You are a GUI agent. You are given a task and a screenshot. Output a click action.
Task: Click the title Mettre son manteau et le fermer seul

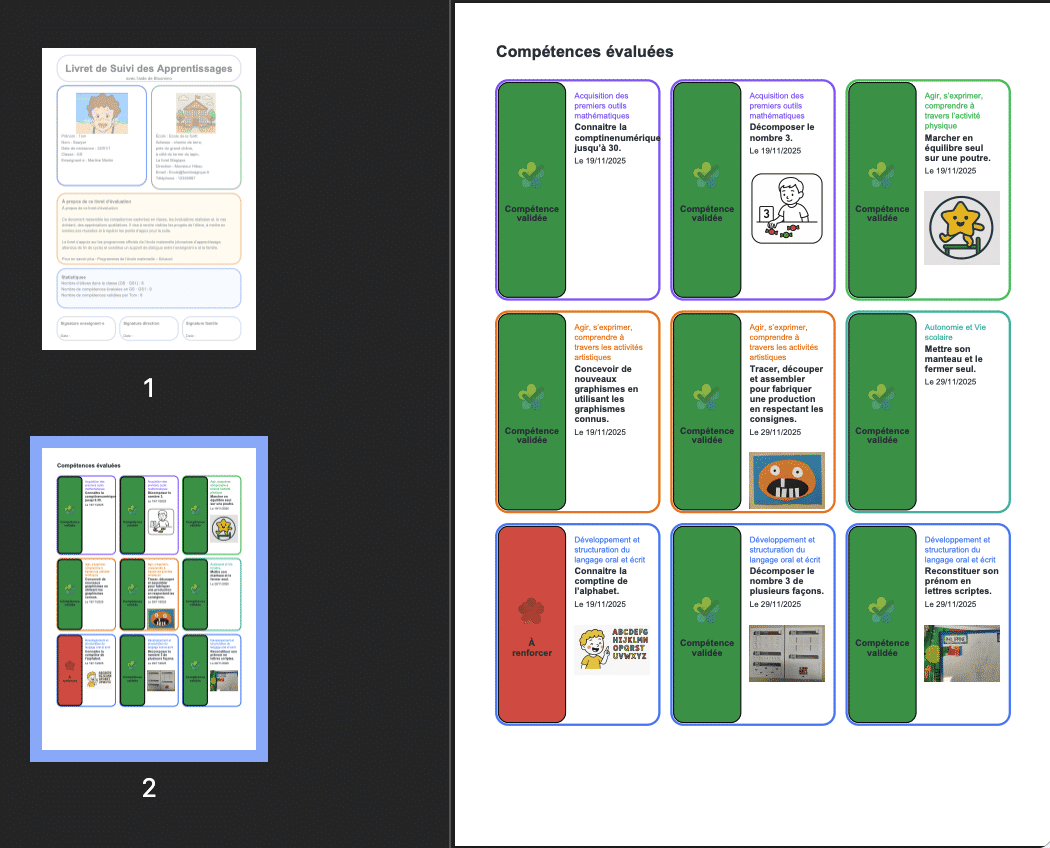point(954,359)
